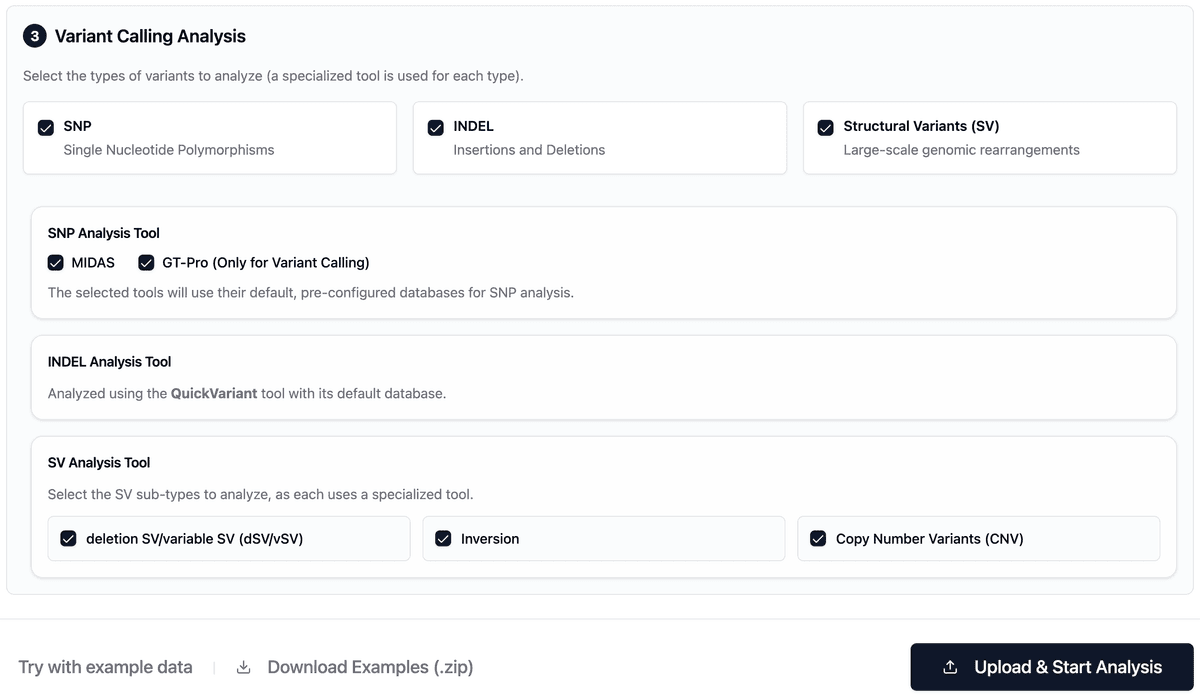This screenshot has width=1200, height=697.
Task: Uncheck deletion SV/variable SV (dSV/vSV)
Action: [x=67, y=538]
